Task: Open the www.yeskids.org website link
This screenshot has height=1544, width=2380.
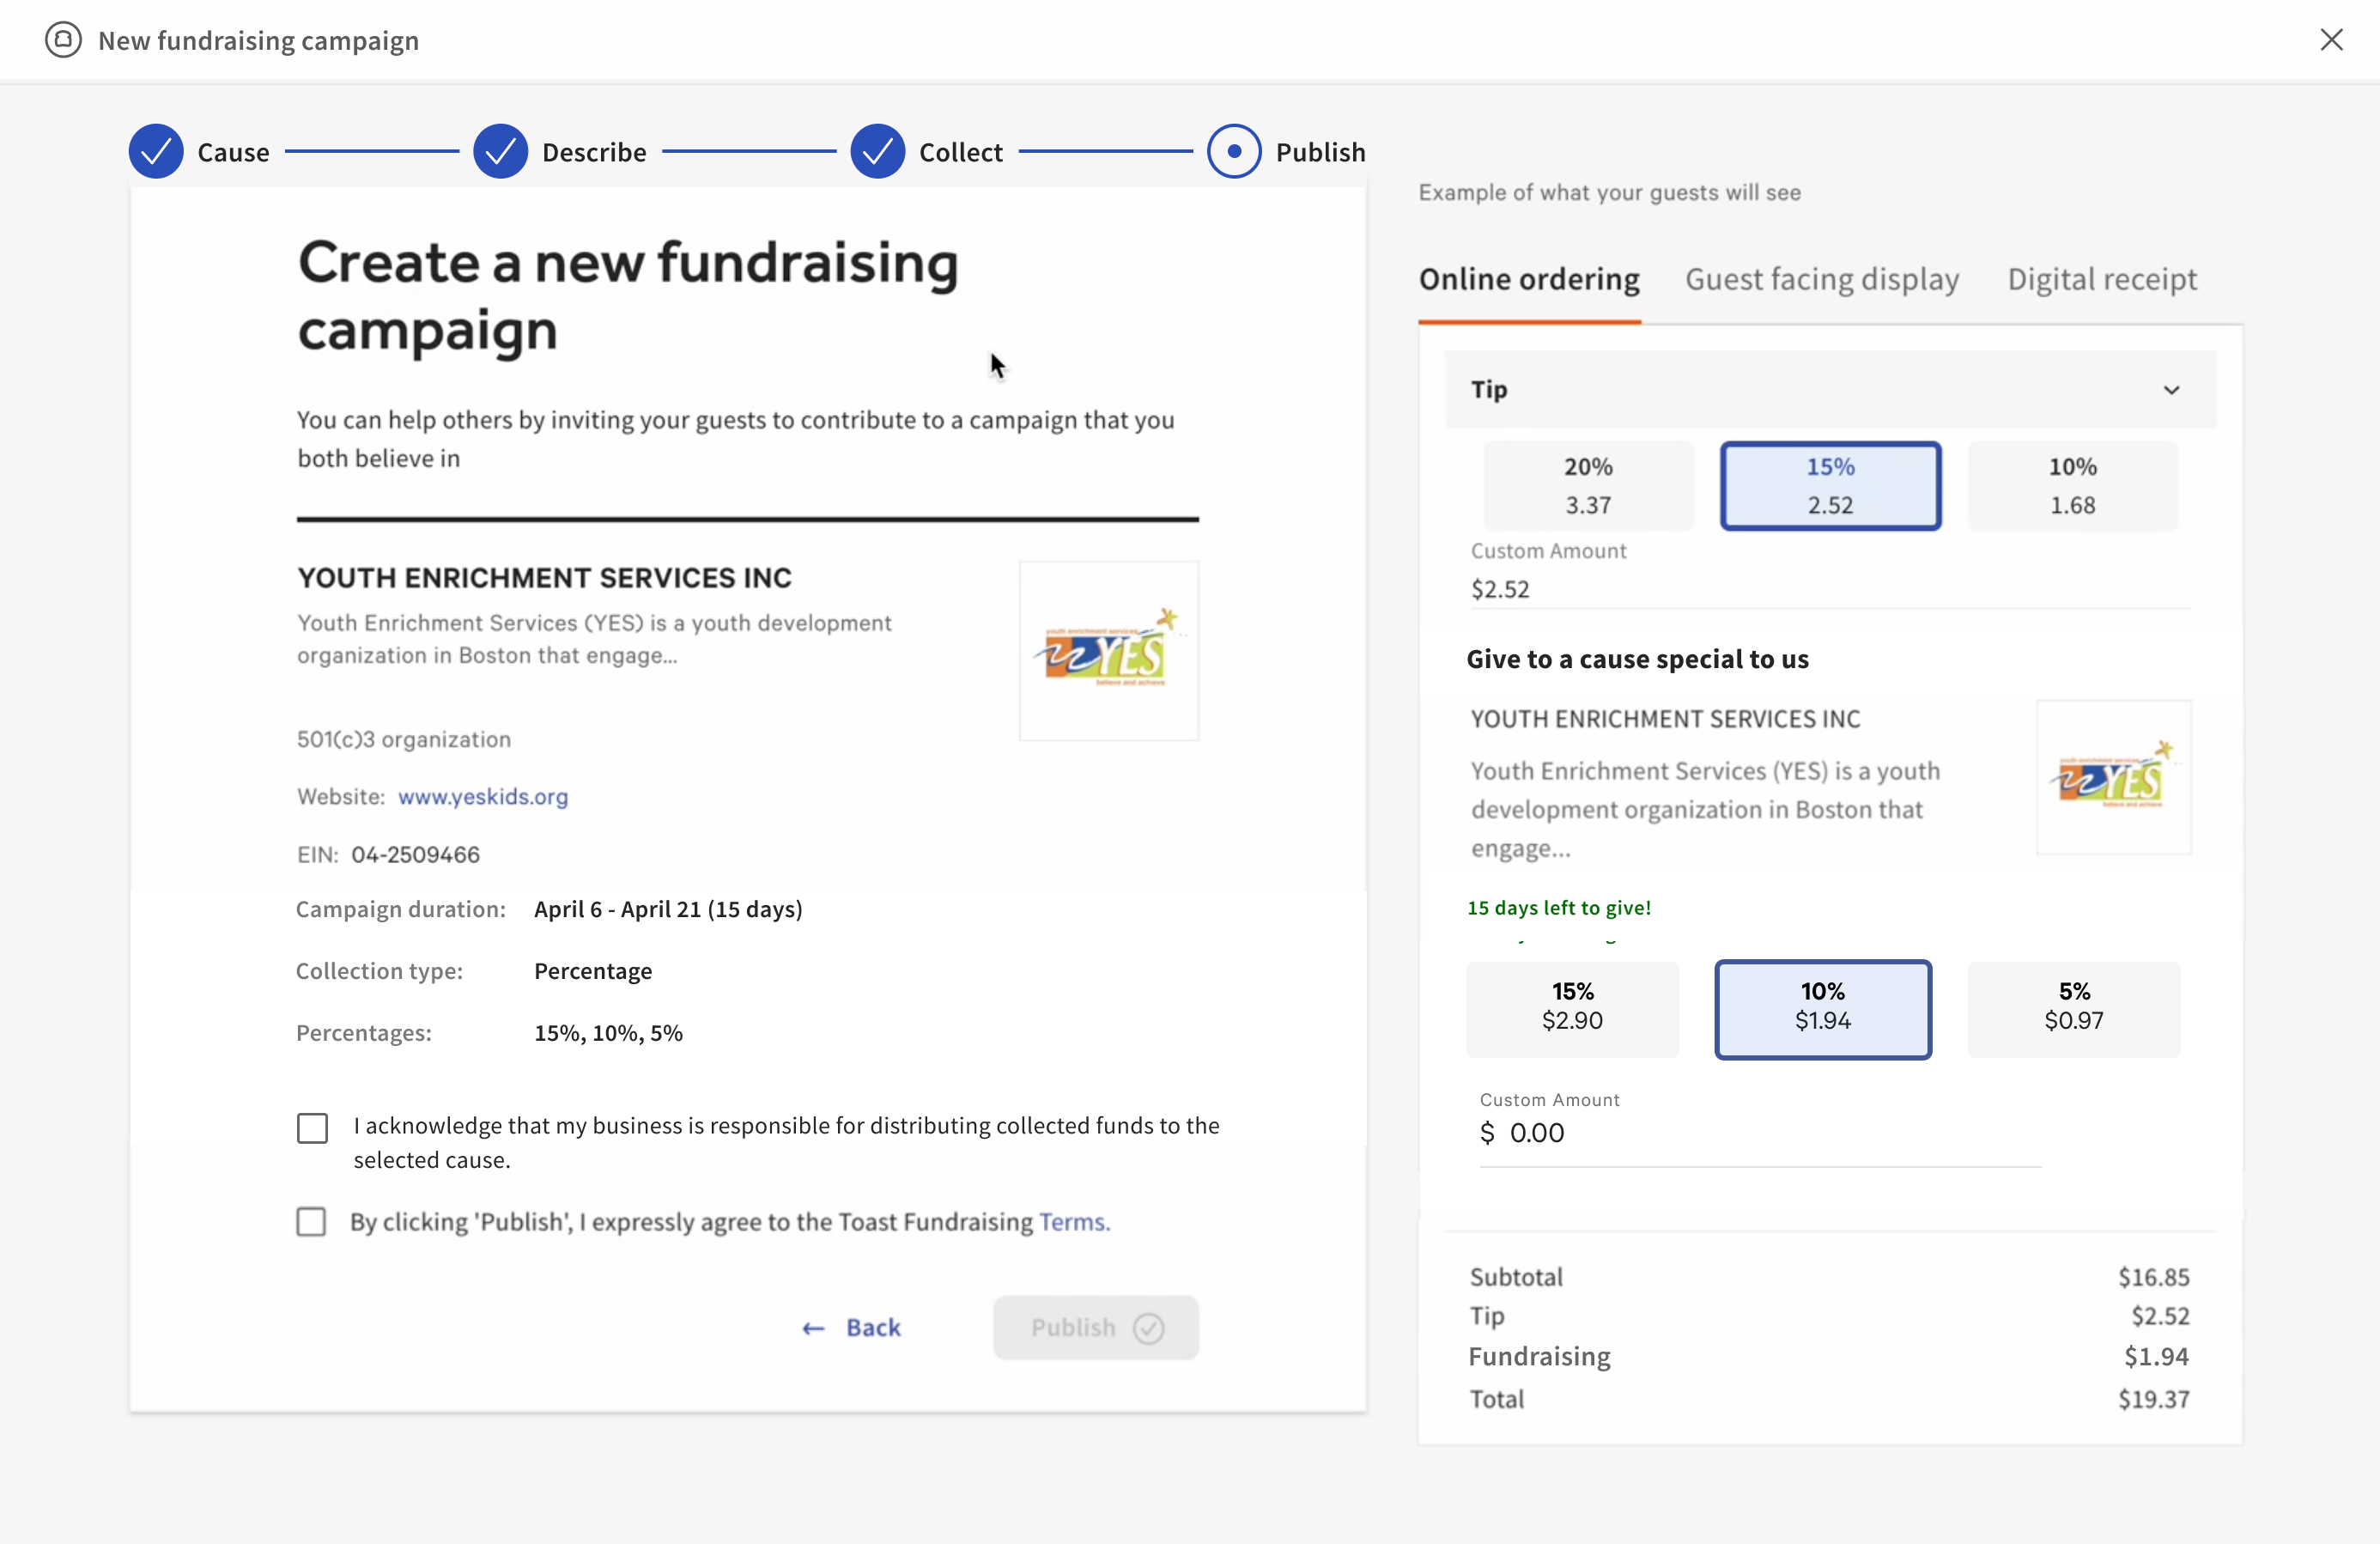Action: [483, 797]
